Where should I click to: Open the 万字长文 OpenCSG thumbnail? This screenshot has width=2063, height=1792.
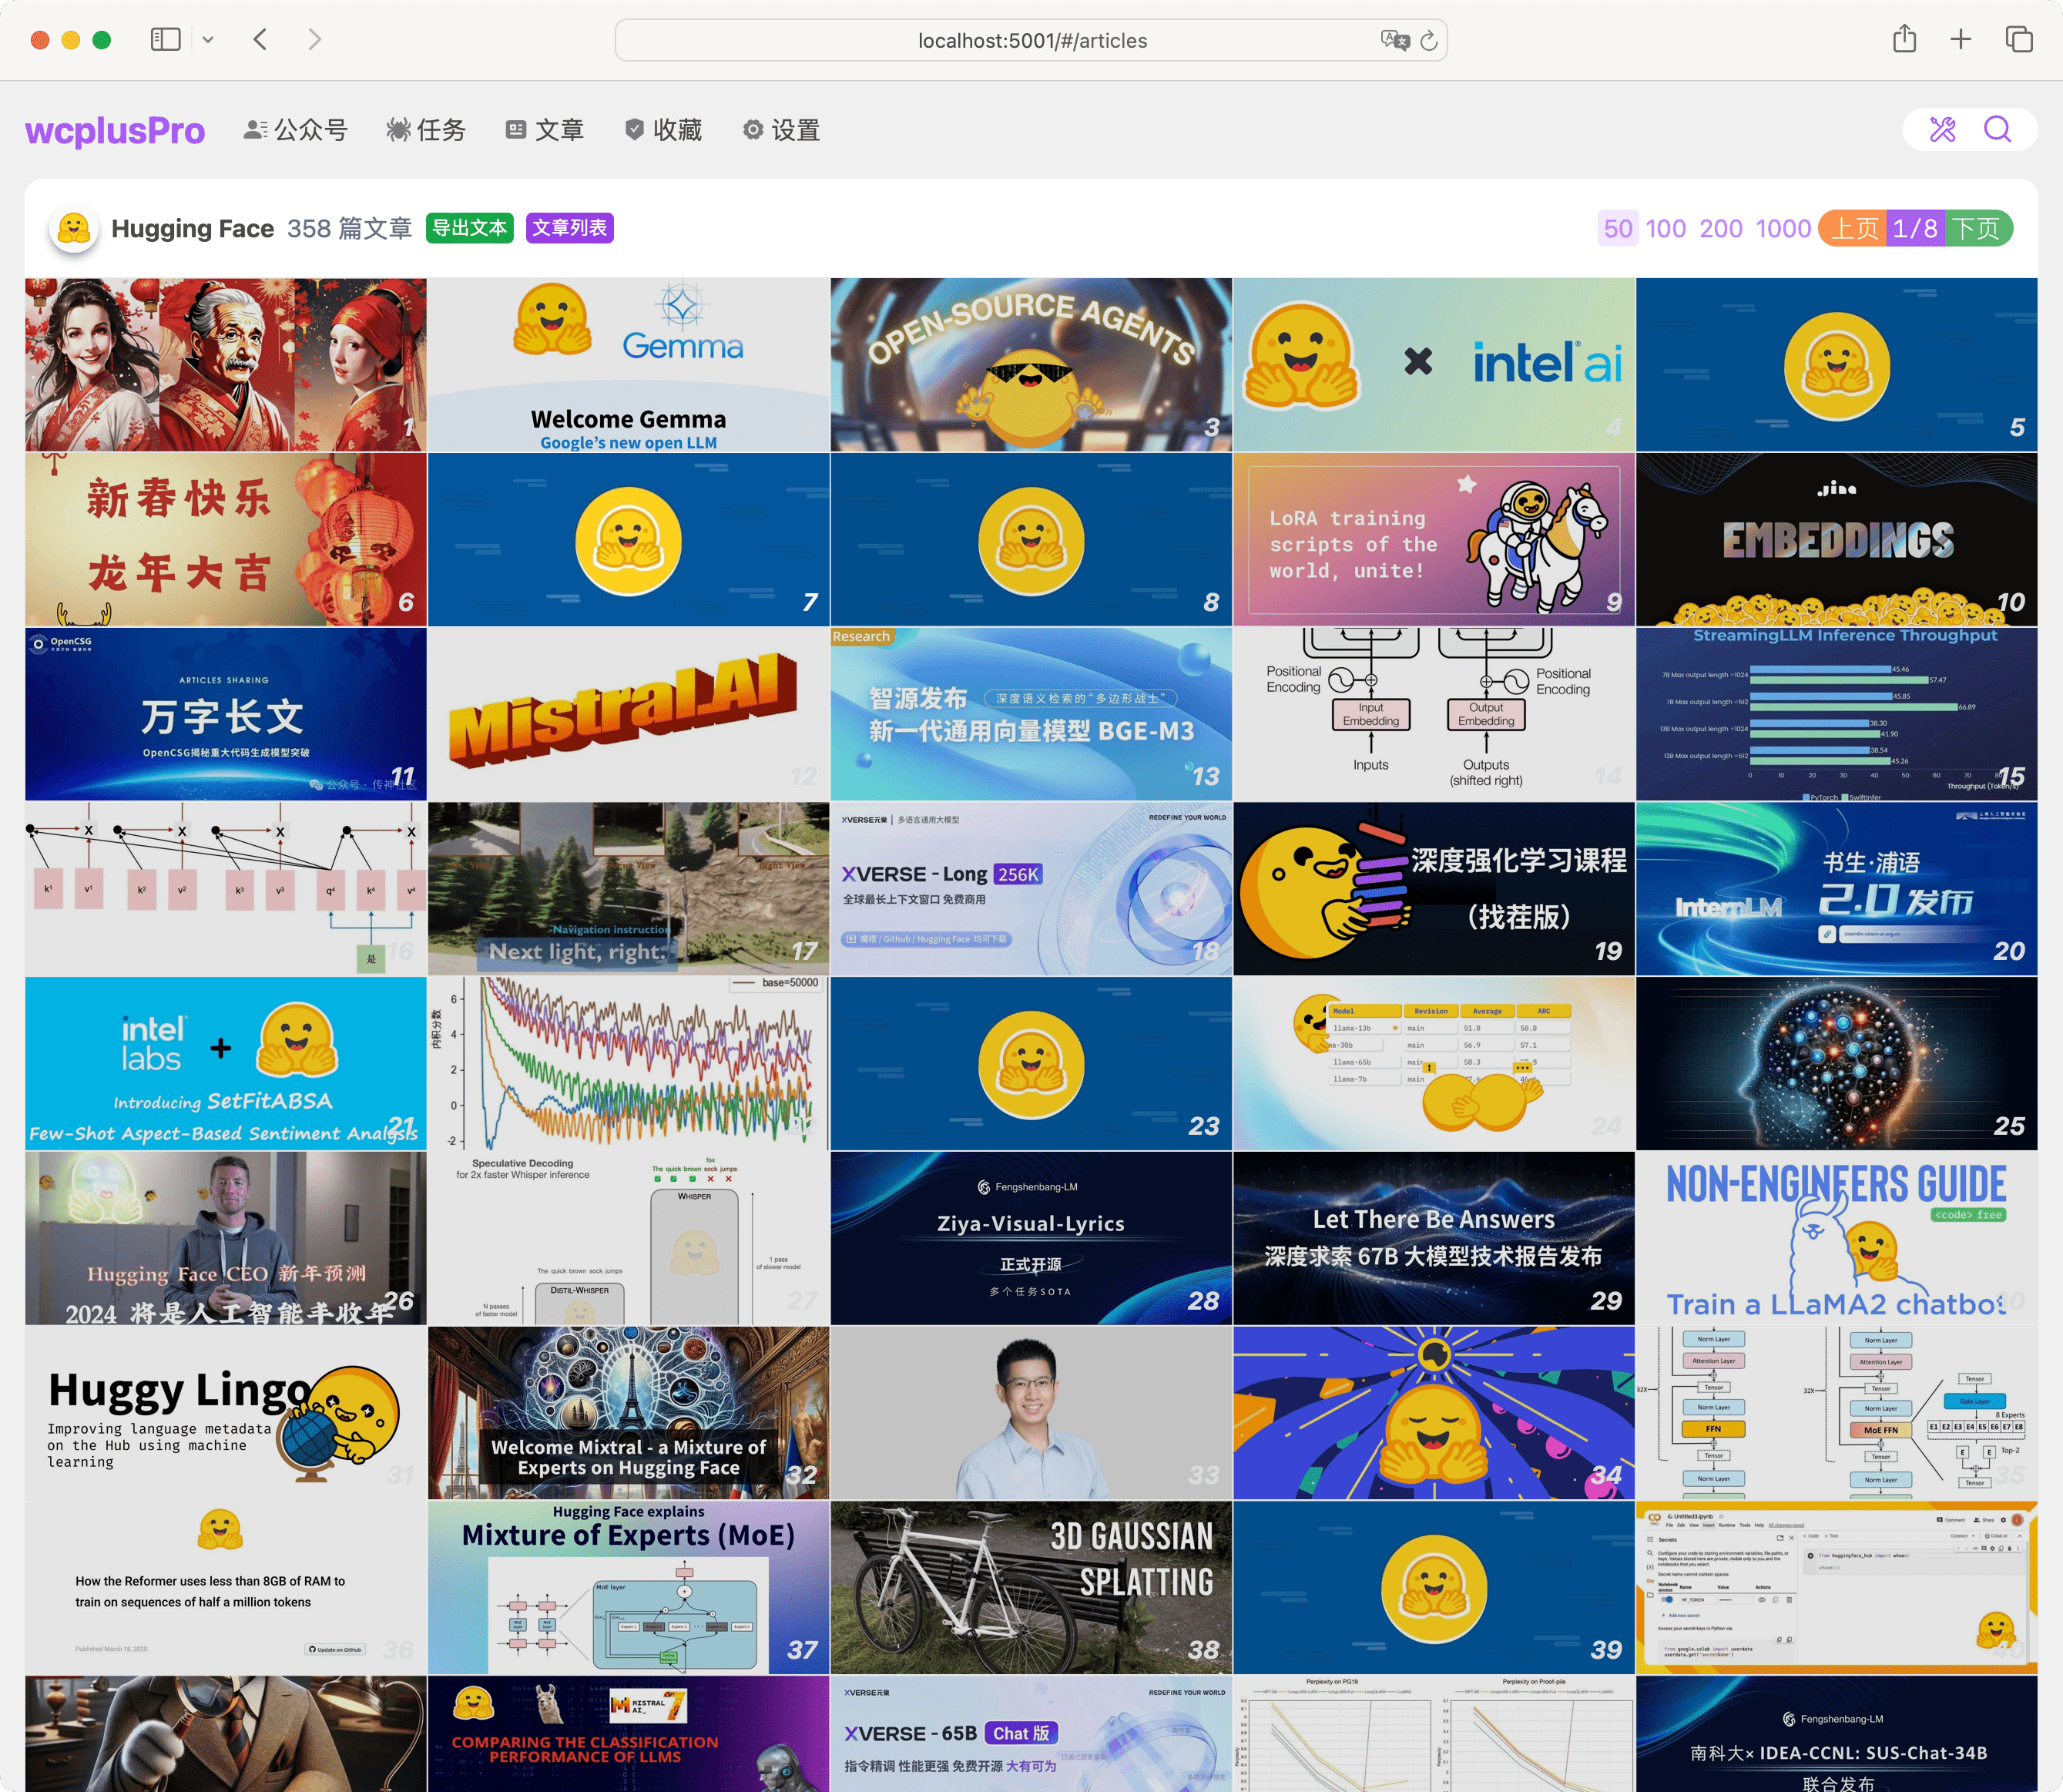(x=226, y=714)
